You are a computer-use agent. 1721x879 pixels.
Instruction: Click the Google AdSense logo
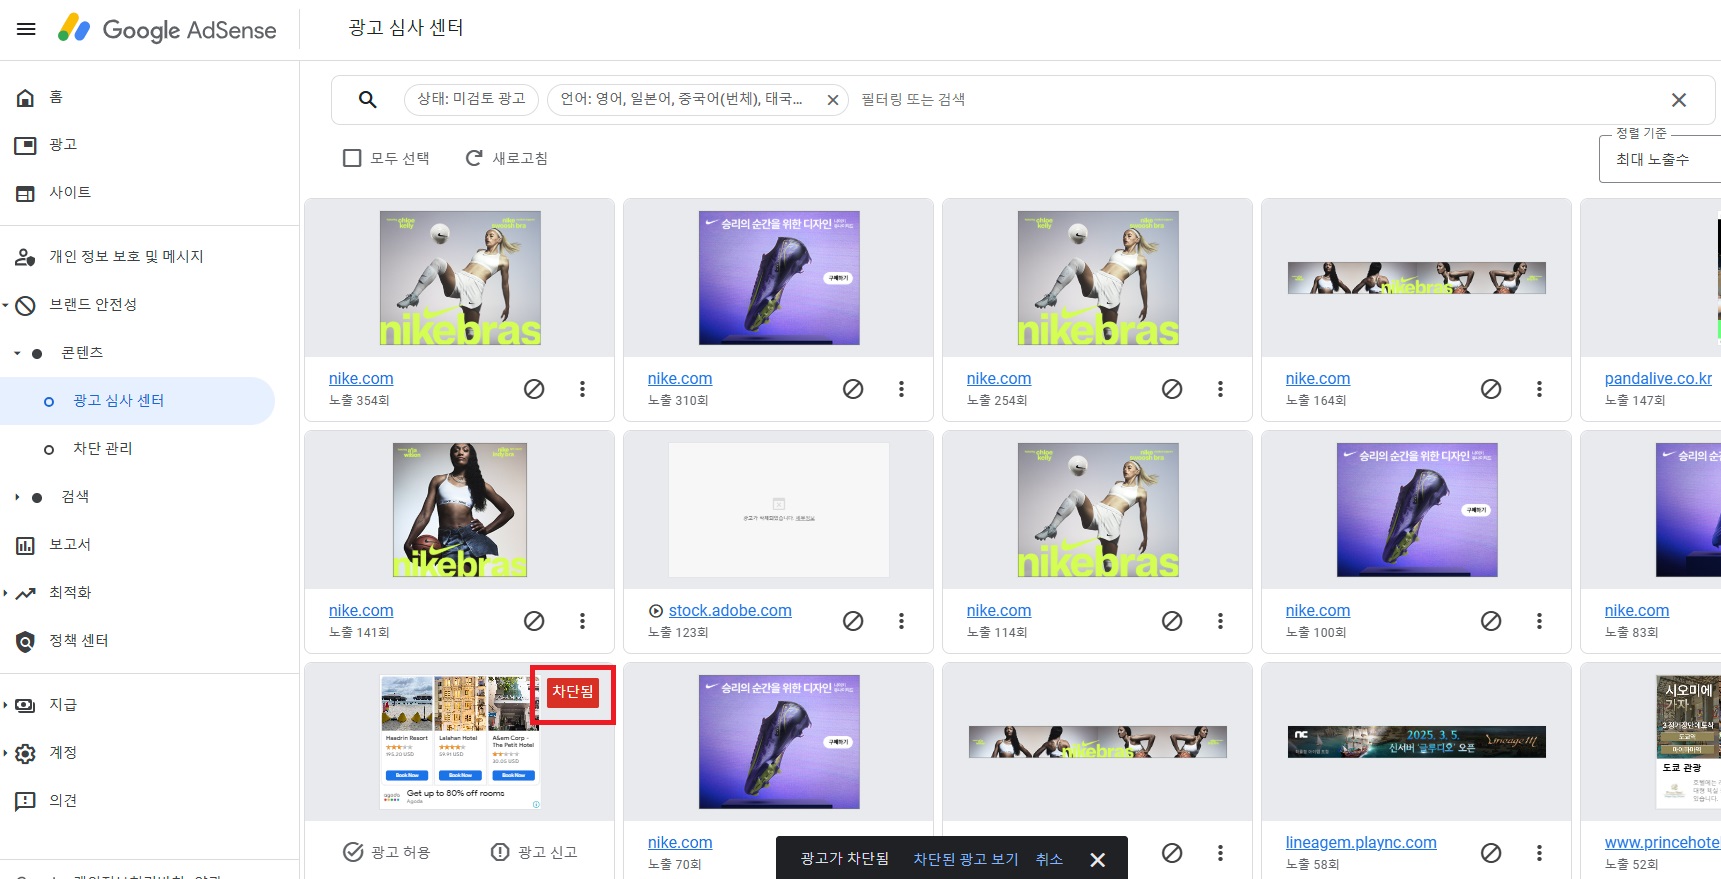tap(167, 29)
